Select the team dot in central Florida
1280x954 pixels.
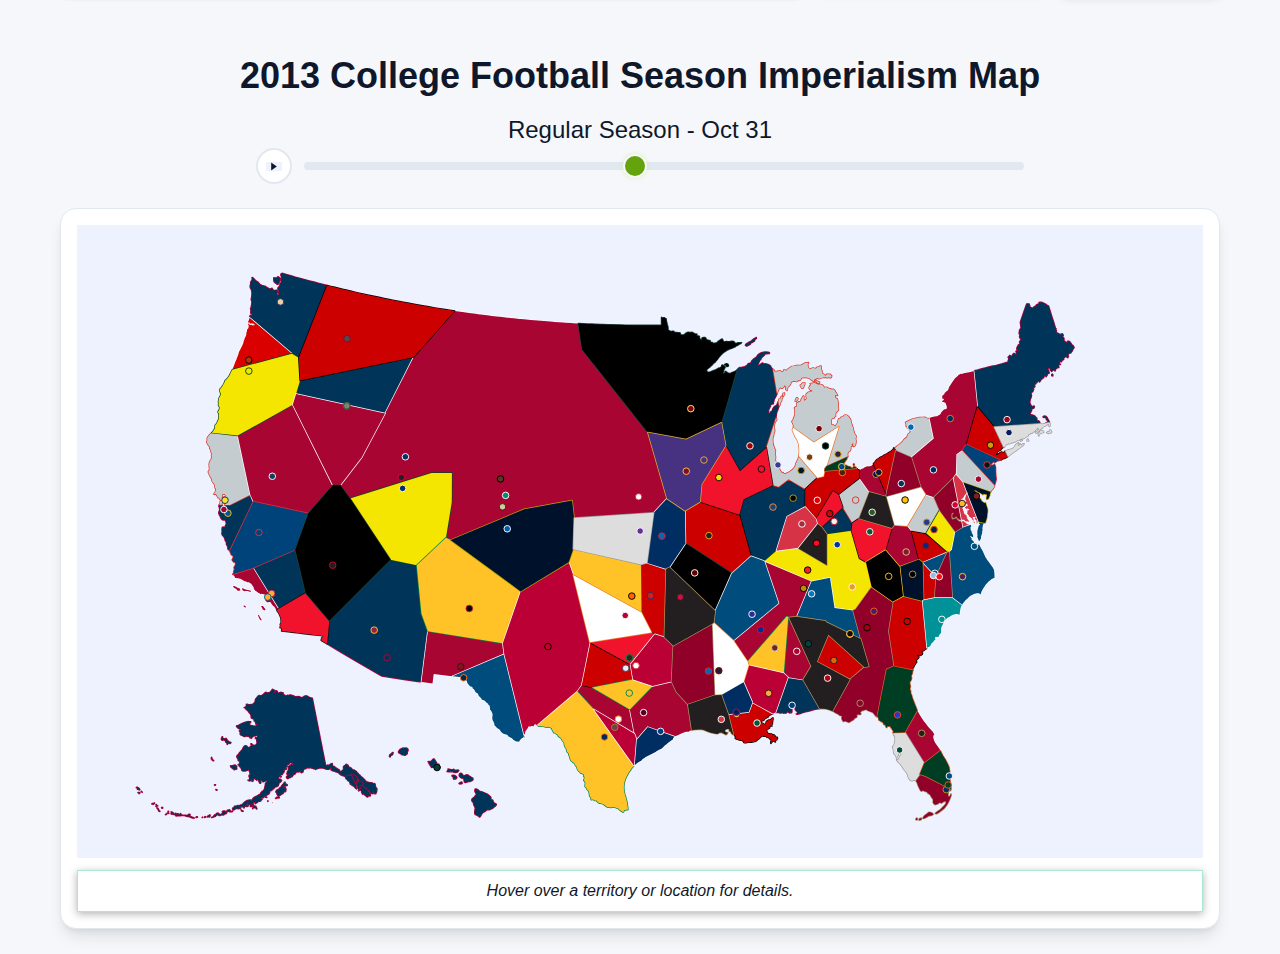922,734
